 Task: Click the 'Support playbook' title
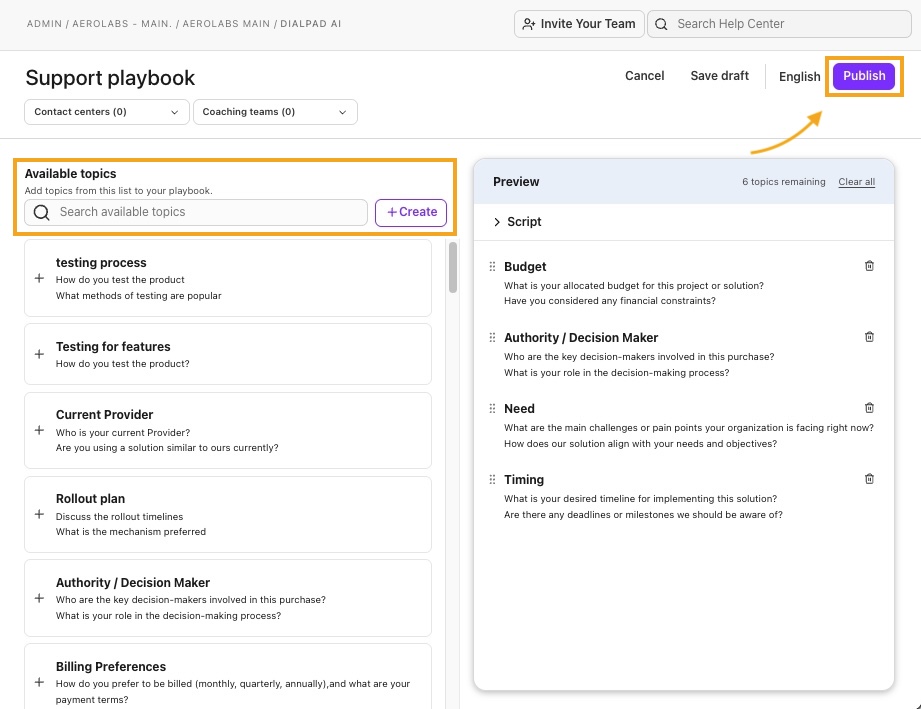click(x=110, y=78)
